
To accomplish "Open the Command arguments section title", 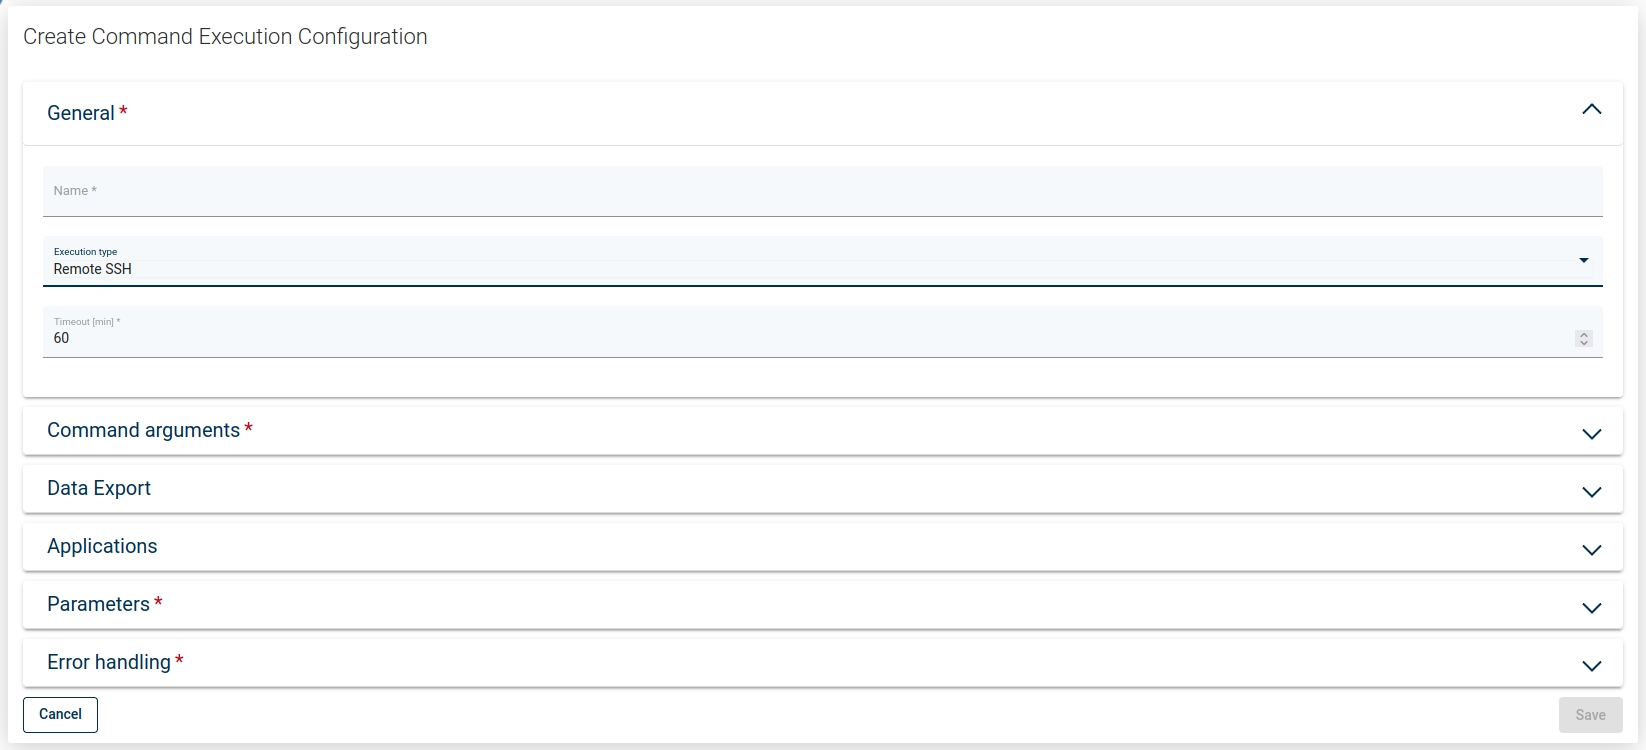I will click(143, 431).
